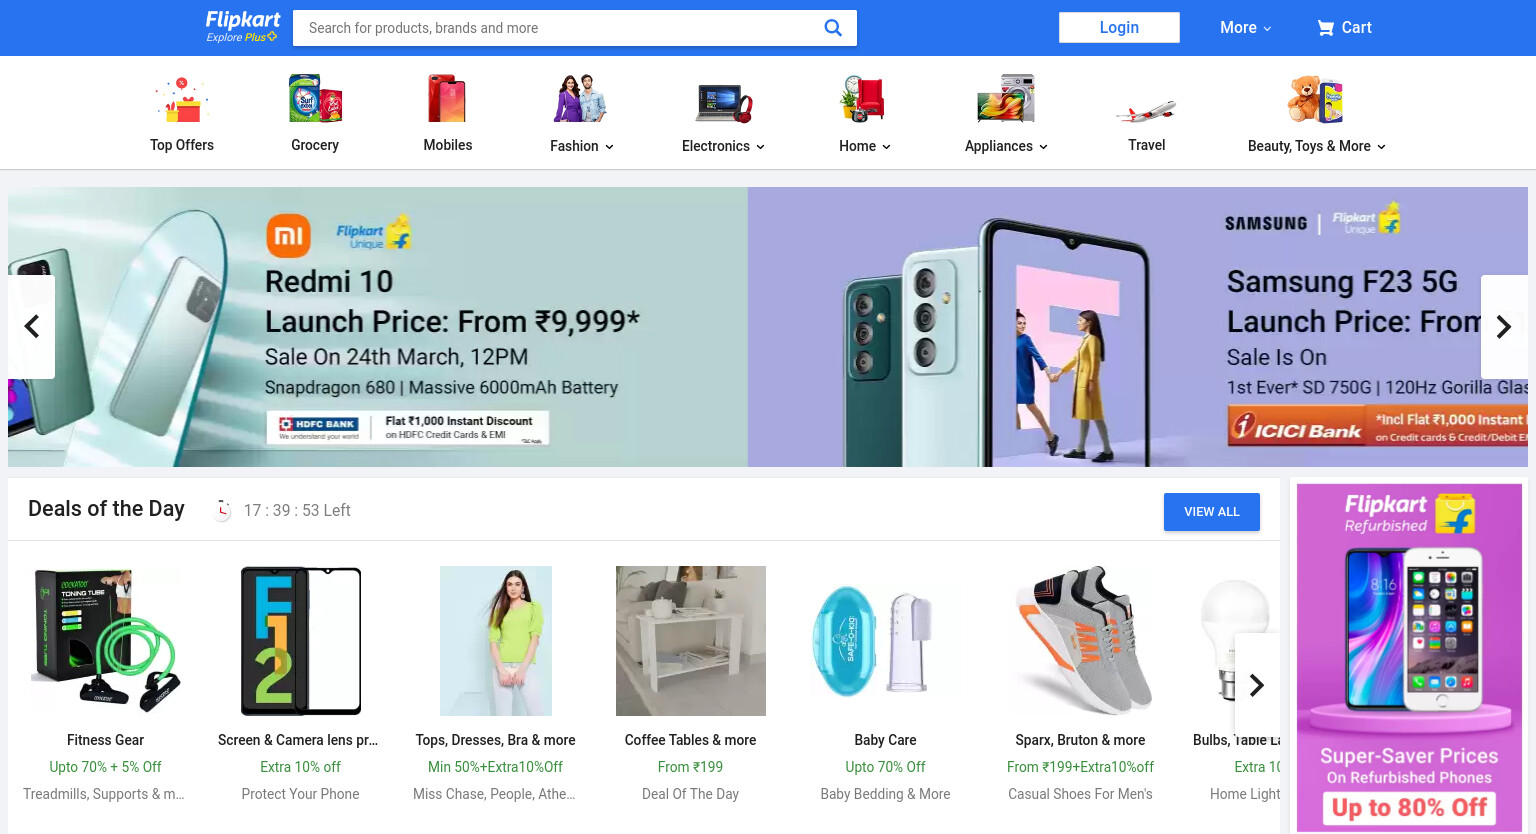Expand the Fashion category dropdown
Screen dimensions: 1536x834
pyautogui.click(x=582, y=146)
